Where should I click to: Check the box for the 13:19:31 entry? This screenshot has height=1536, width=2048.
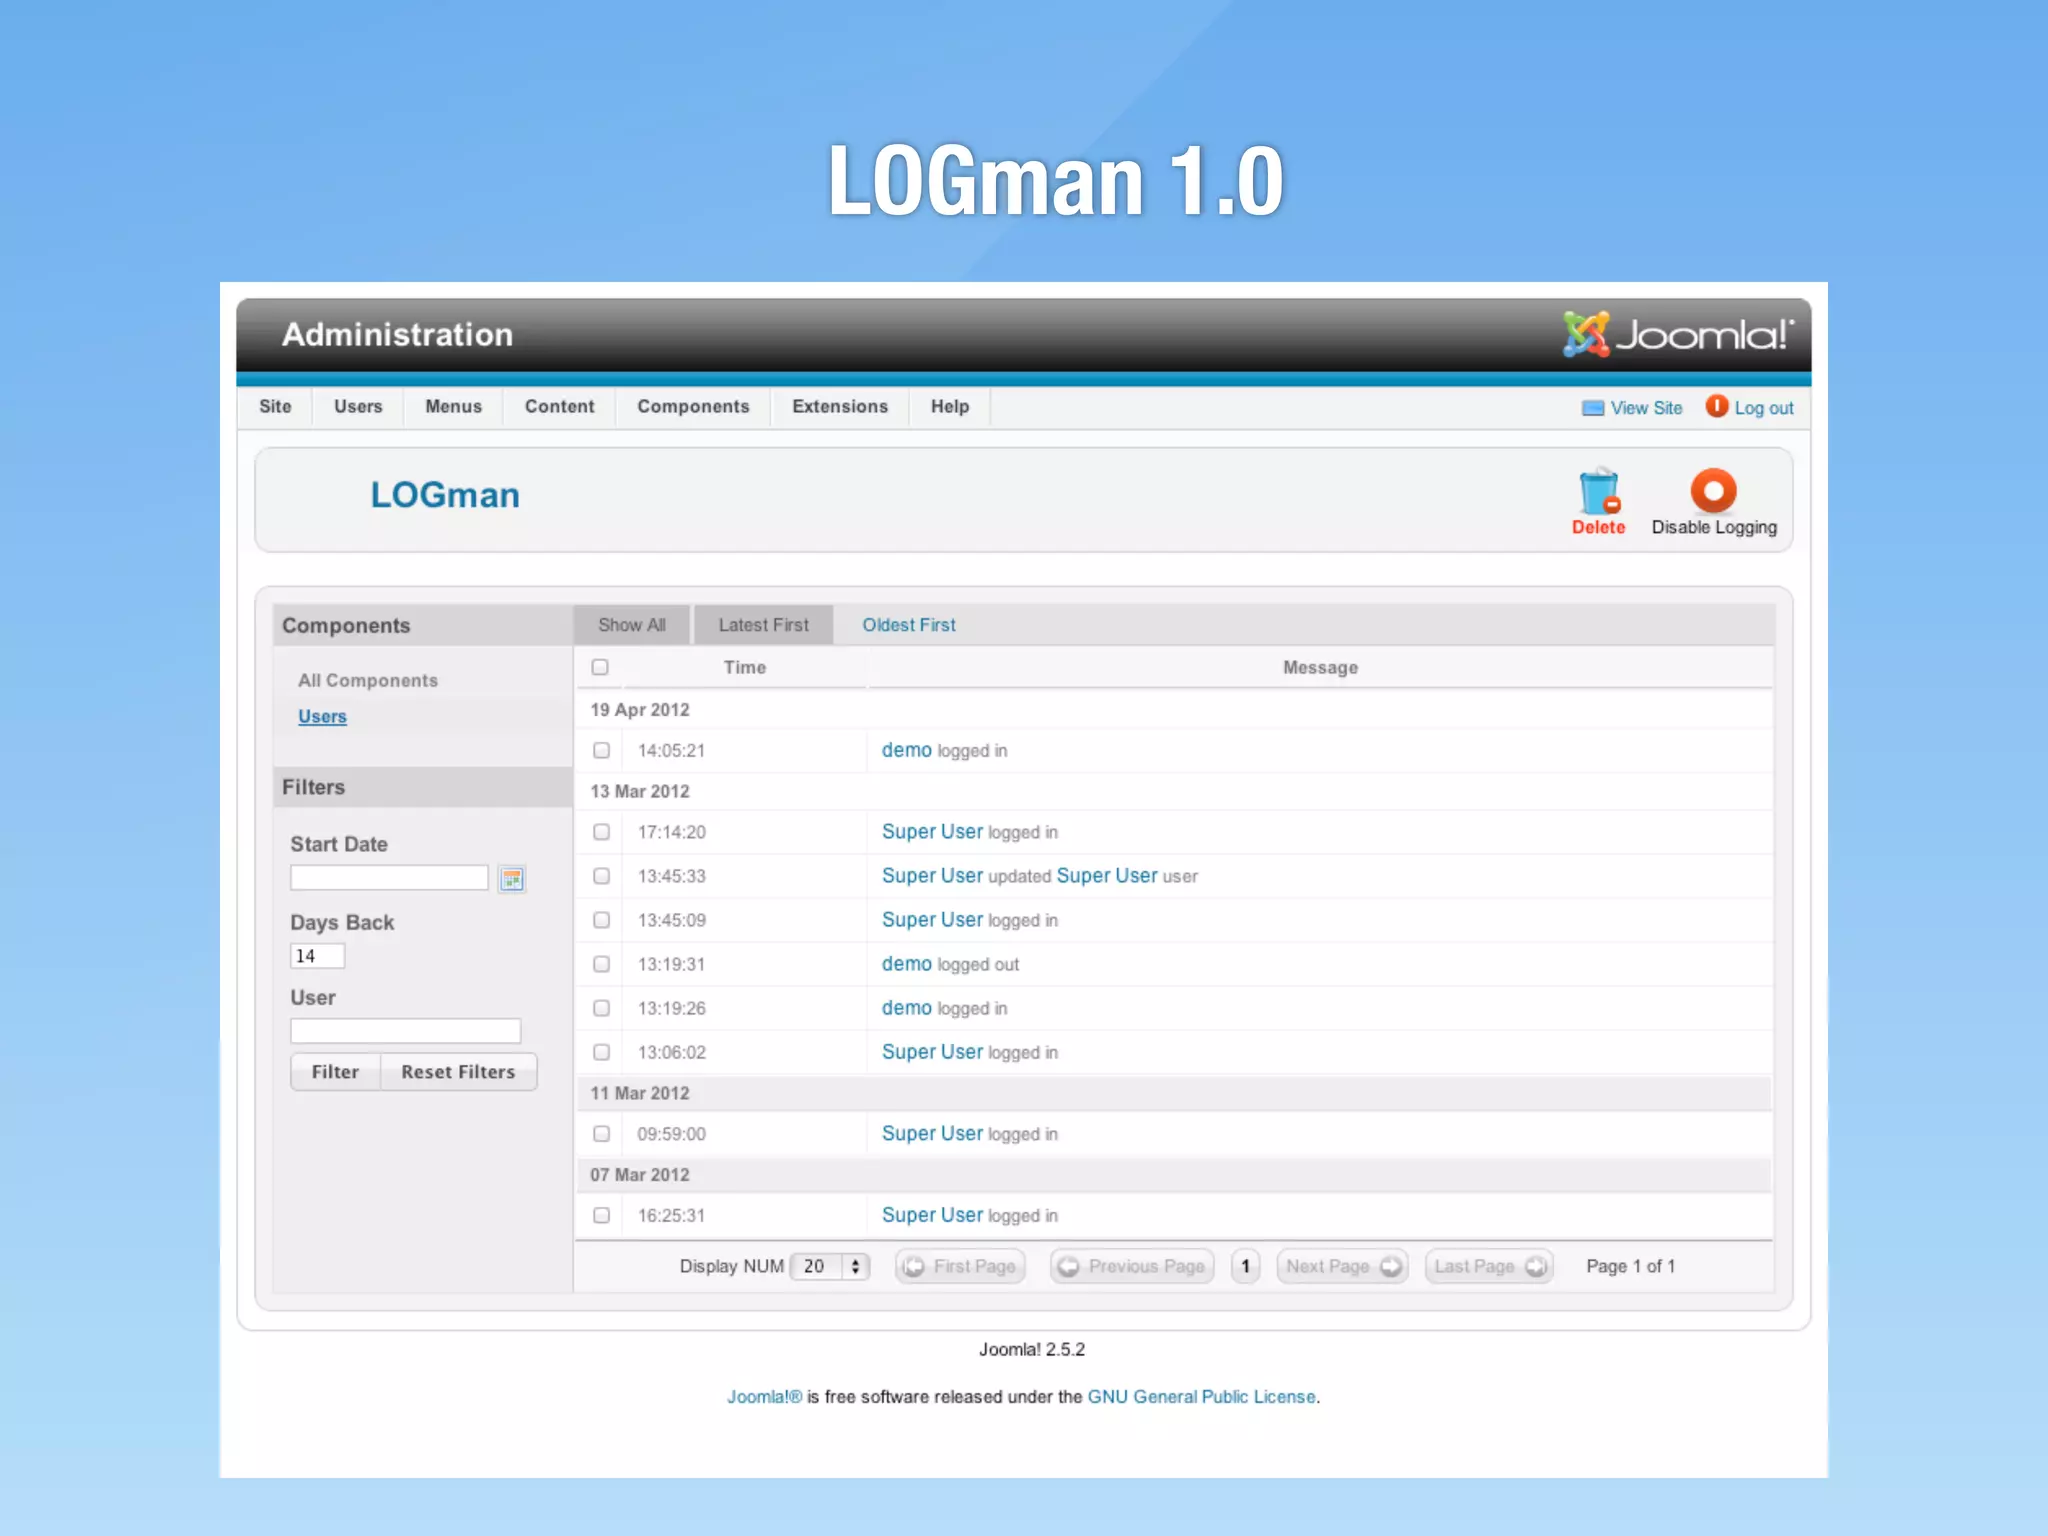(601, 964)
